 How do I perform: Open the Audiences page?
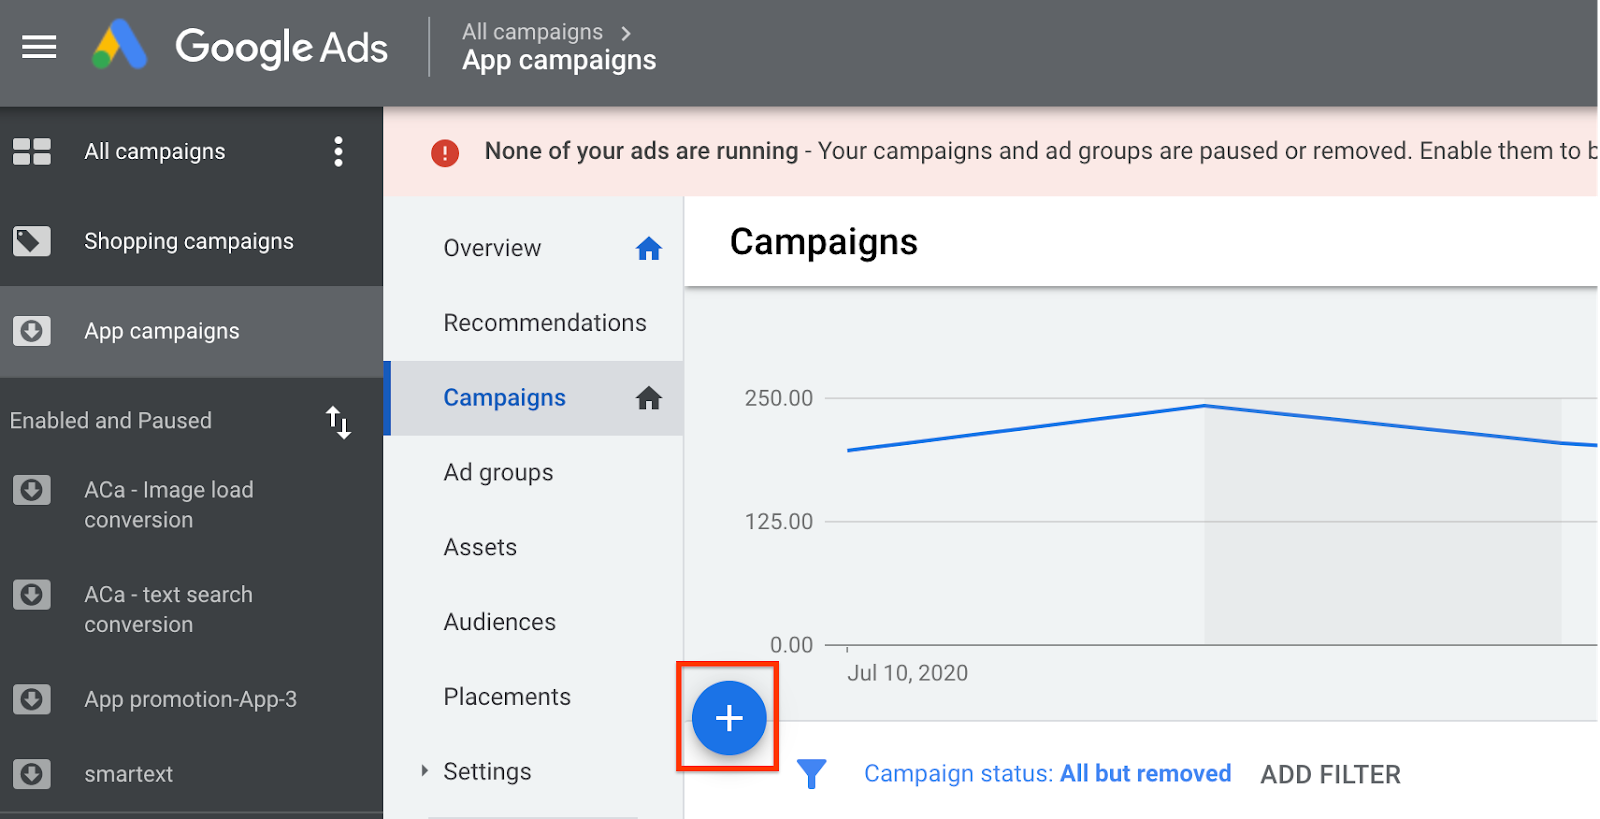click(499, 622)
